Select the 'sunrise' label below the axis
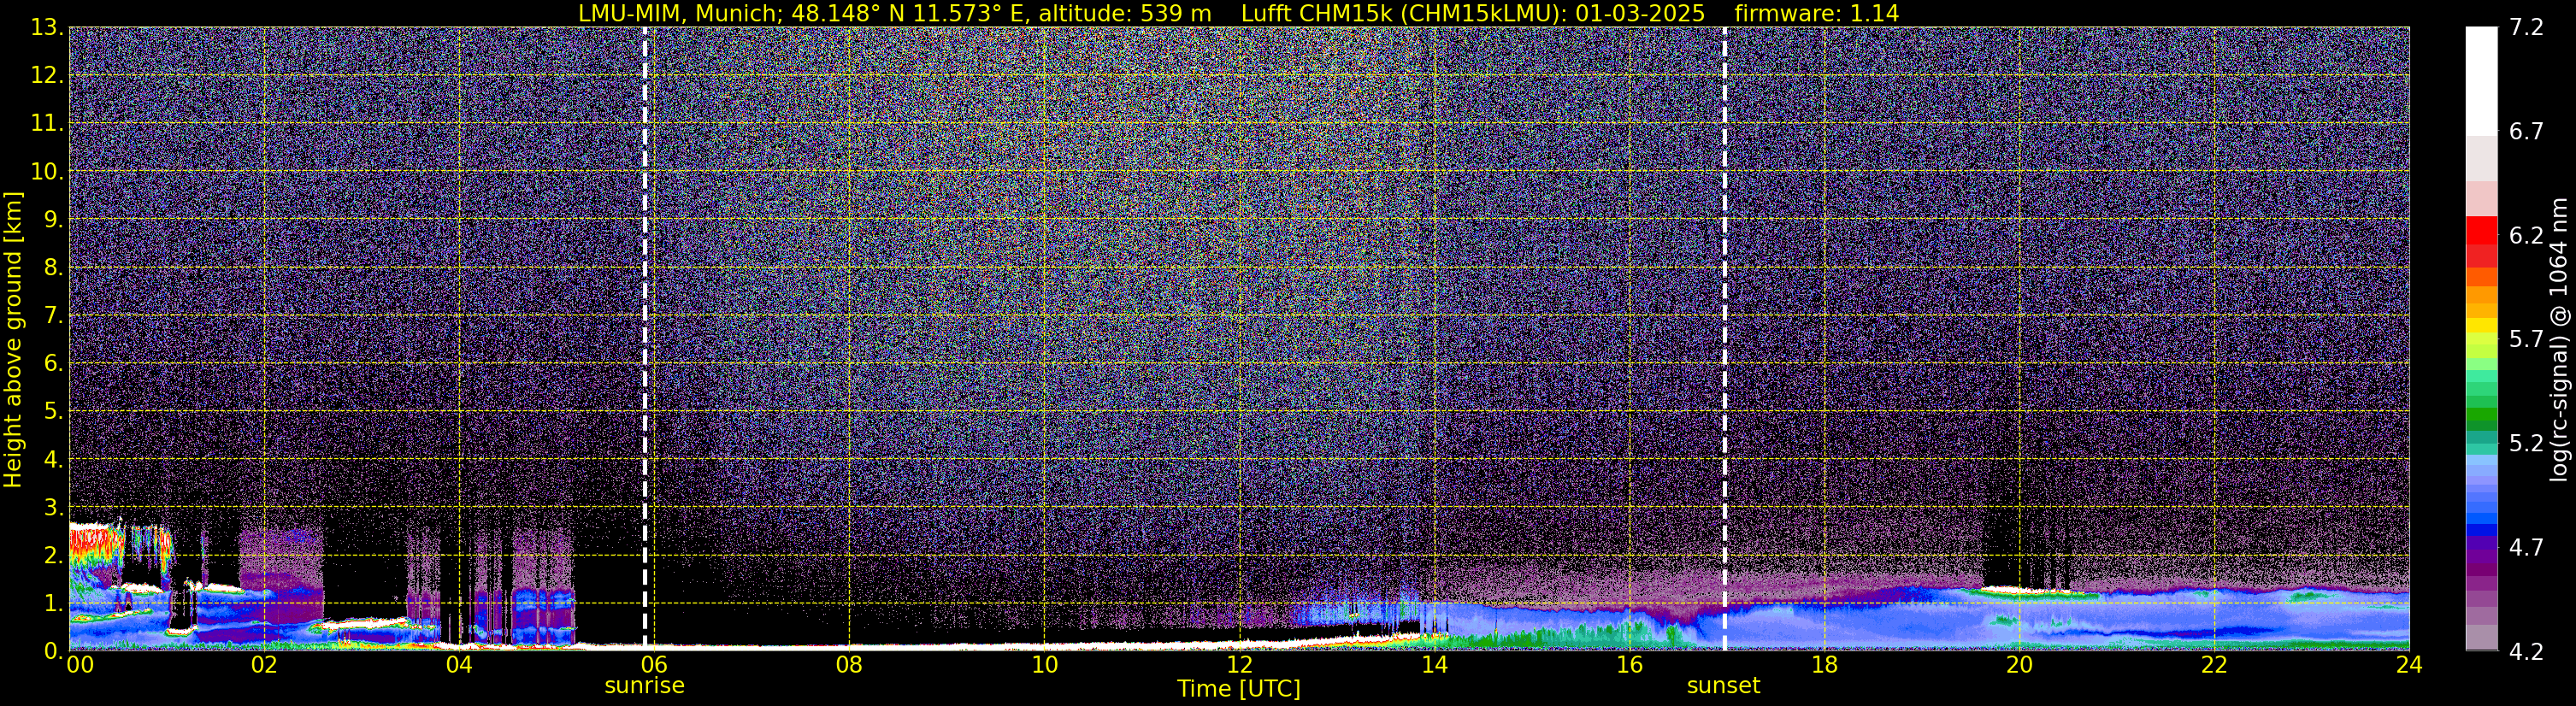The width and height of the screenshot is (2576, 706). 645,686
